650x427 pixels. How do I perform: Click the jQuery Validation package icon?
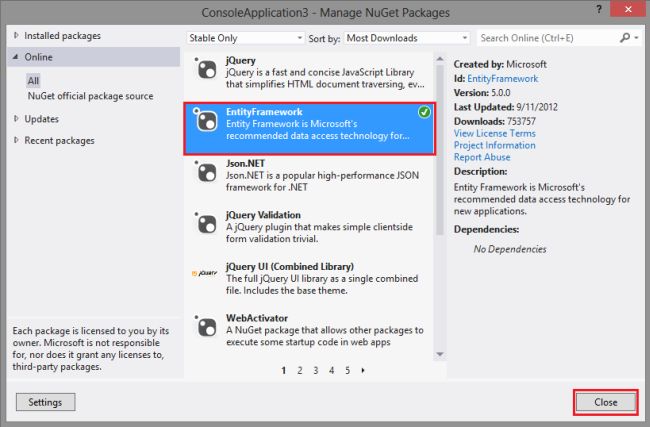tap(206, 224)
